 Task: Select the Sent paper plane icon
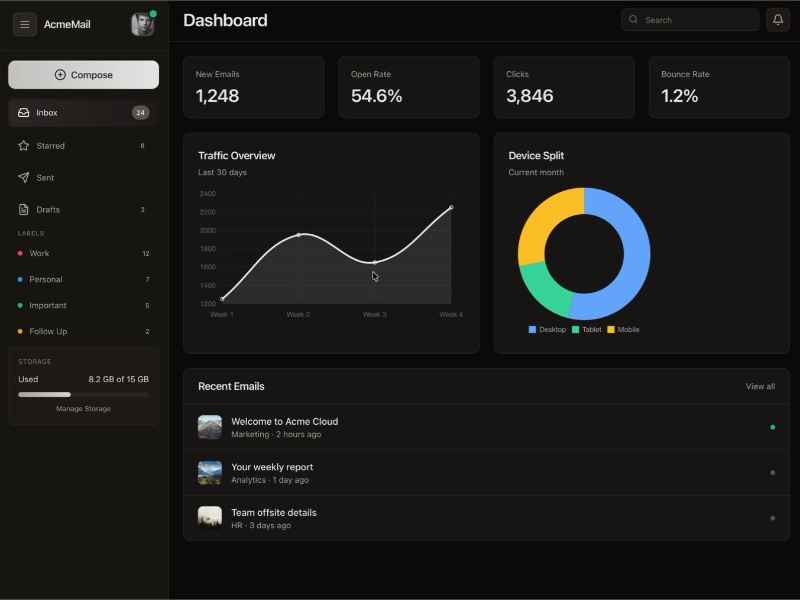point(22,177)
